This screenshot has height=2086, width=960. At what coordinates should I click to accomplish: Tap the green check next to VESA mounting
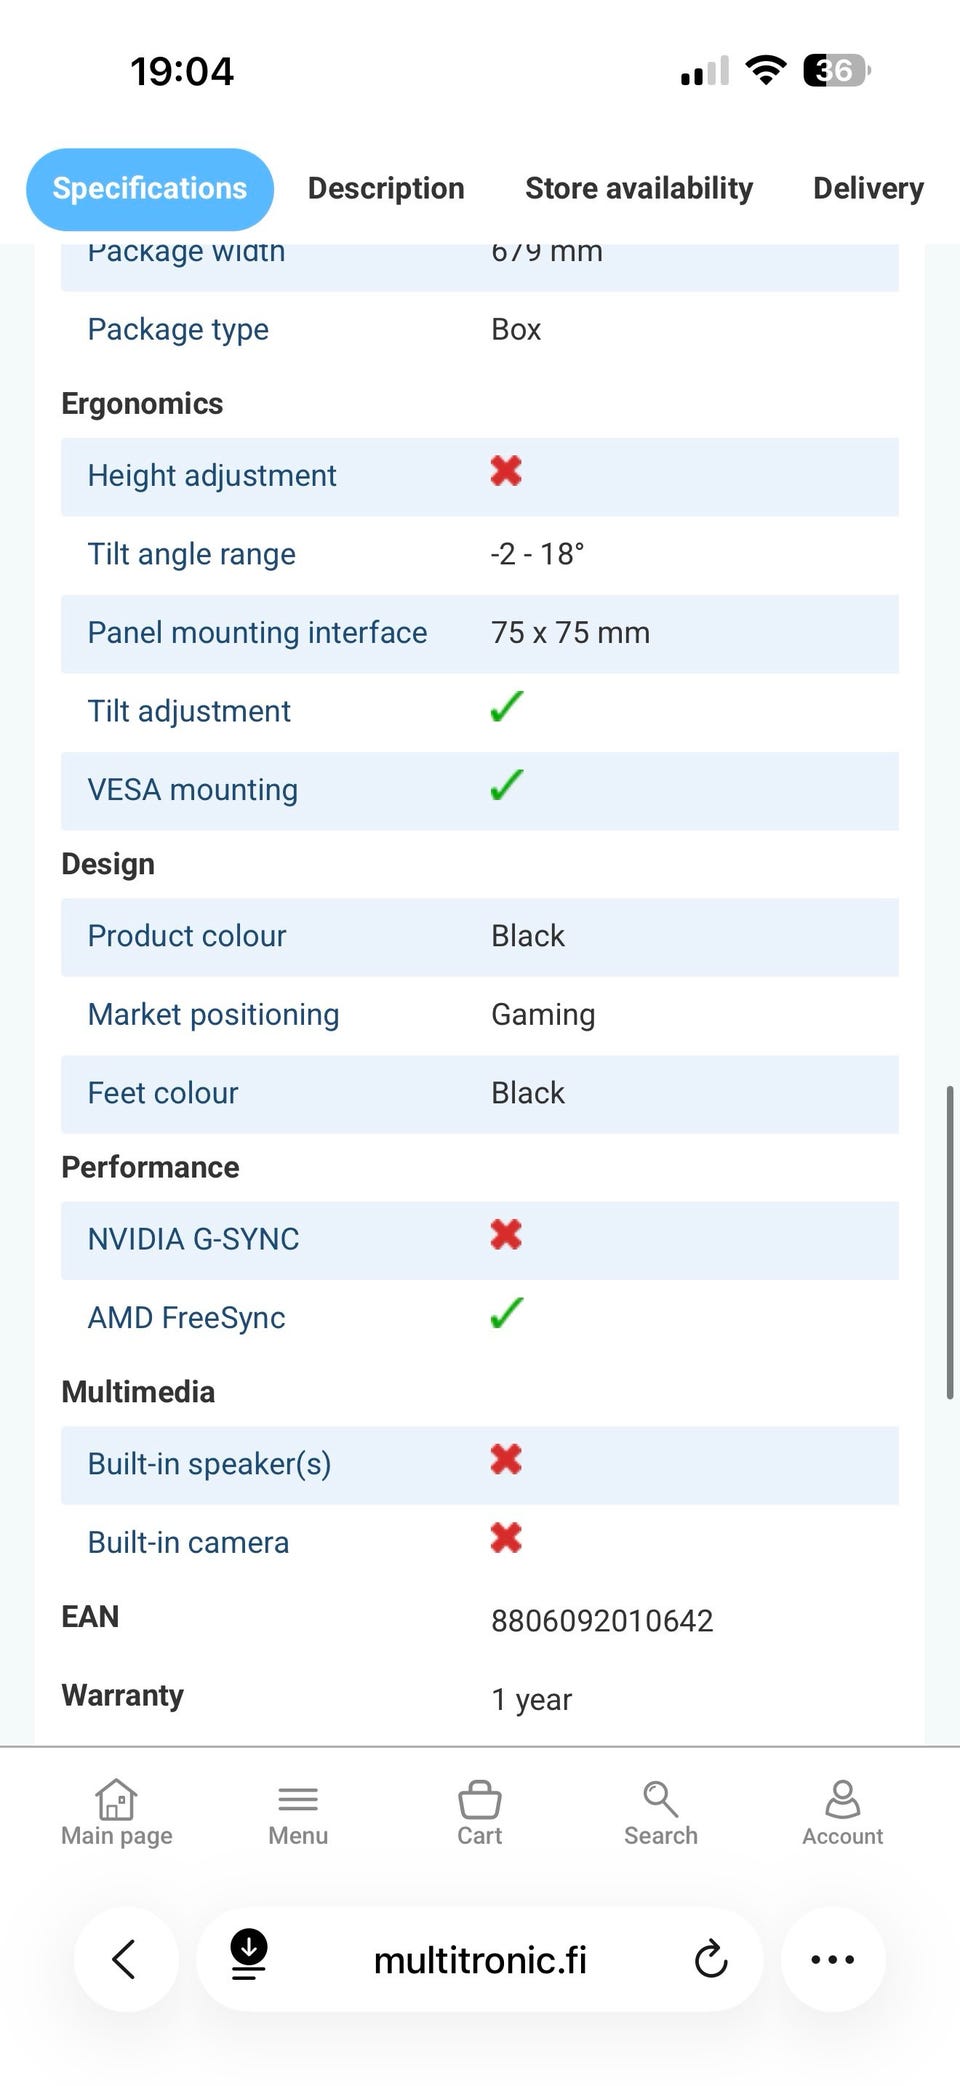tap(507, 786)
